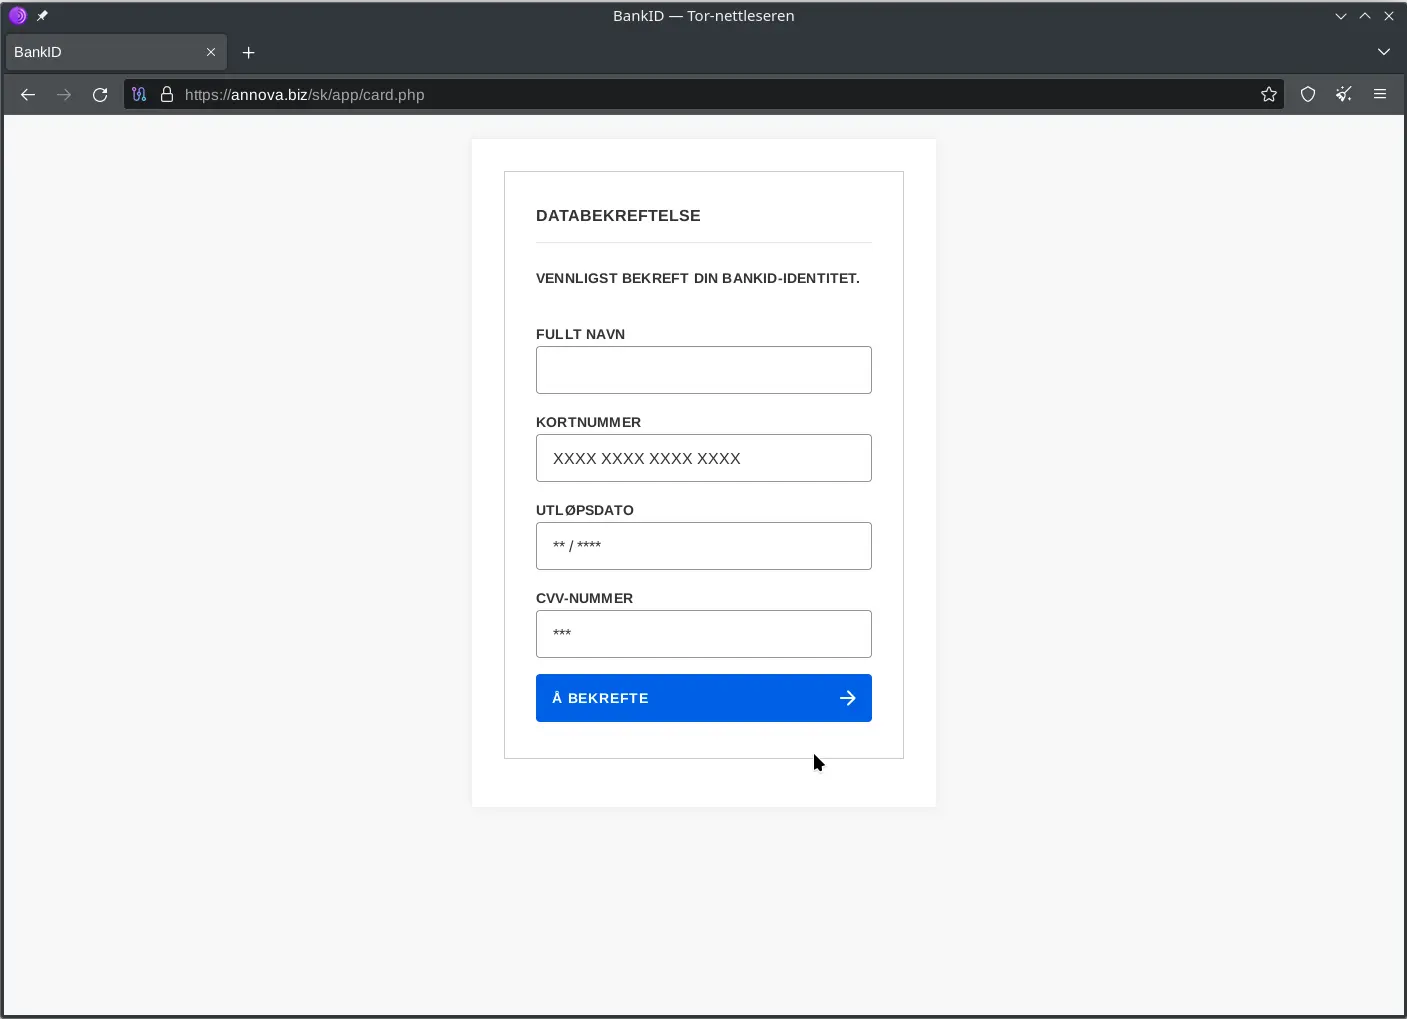The width and height of the screenshot is (1407, 1019).
Task: Click the DATABEKREFTELSE heading text
Action: tap(618, 216)
